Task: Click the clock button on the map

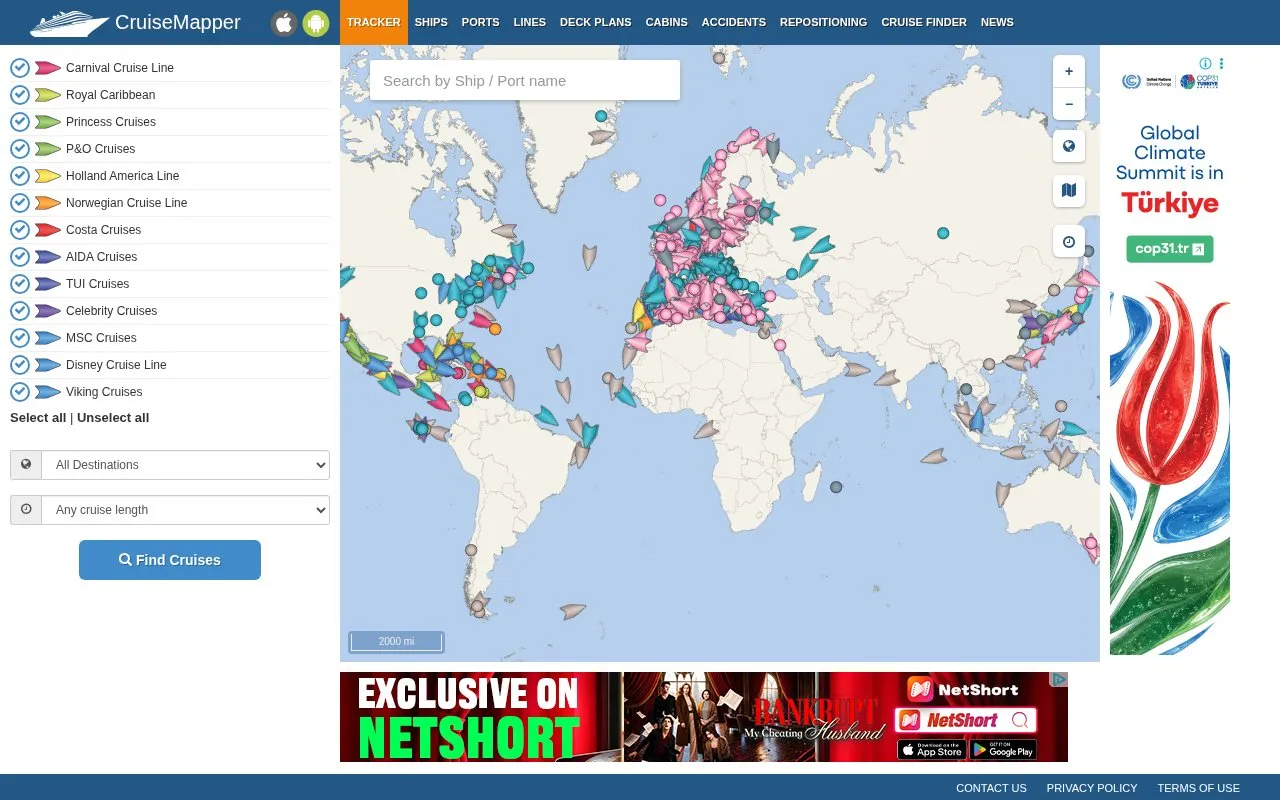Action: [1069, 241]
